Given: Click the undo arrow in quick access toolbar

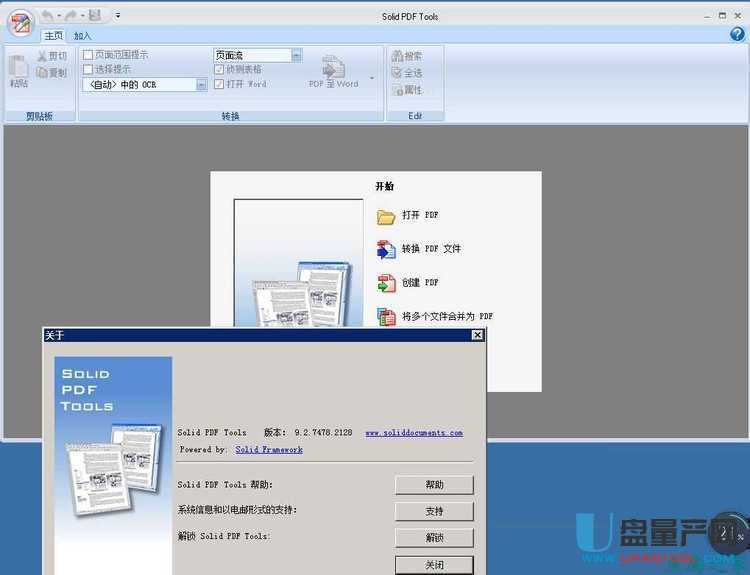Looking at the screenshot, I should coord(47,16).
